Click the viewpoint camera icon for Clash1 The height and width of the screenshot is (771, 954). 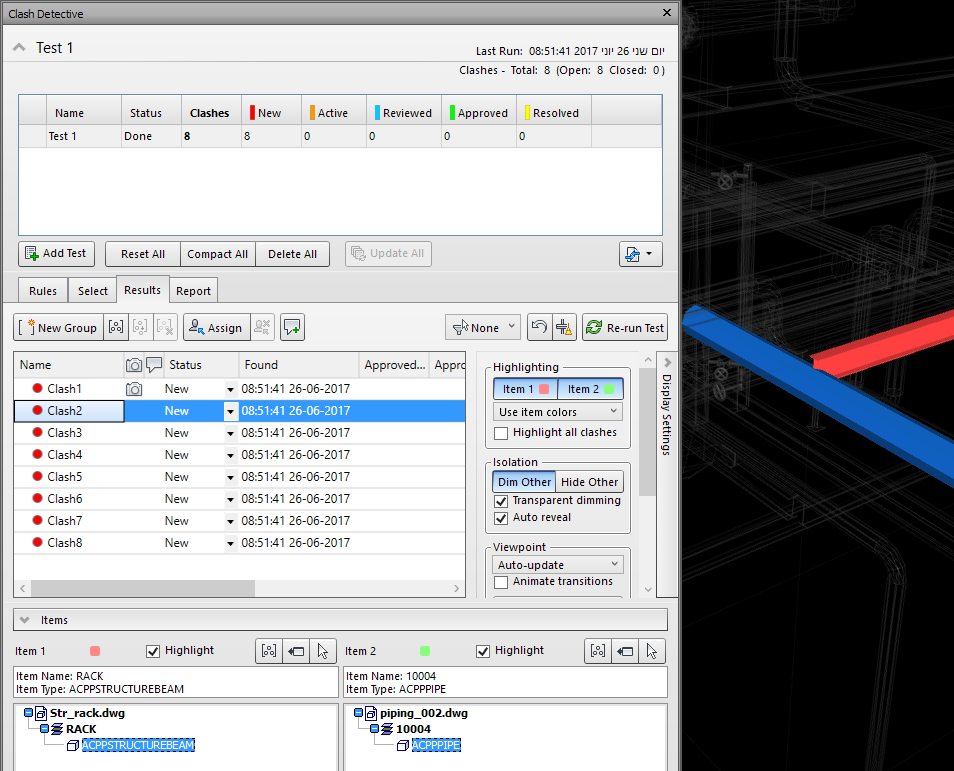(x=134, y=389)
